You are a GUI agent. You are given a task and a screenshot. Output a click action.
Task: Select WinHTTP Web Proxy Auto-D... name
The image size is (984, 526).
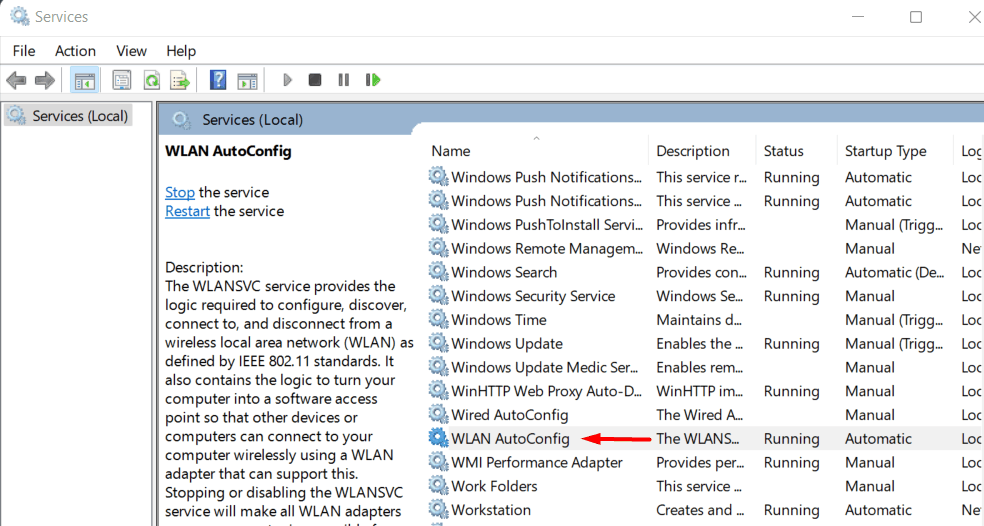pos(546,392)
